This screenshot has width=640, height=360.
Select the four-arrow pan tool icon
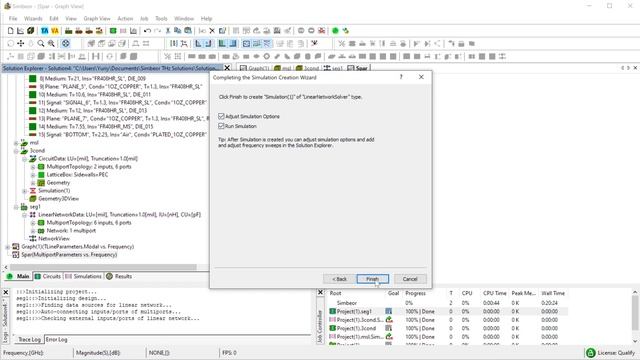(x=20, y=43)
